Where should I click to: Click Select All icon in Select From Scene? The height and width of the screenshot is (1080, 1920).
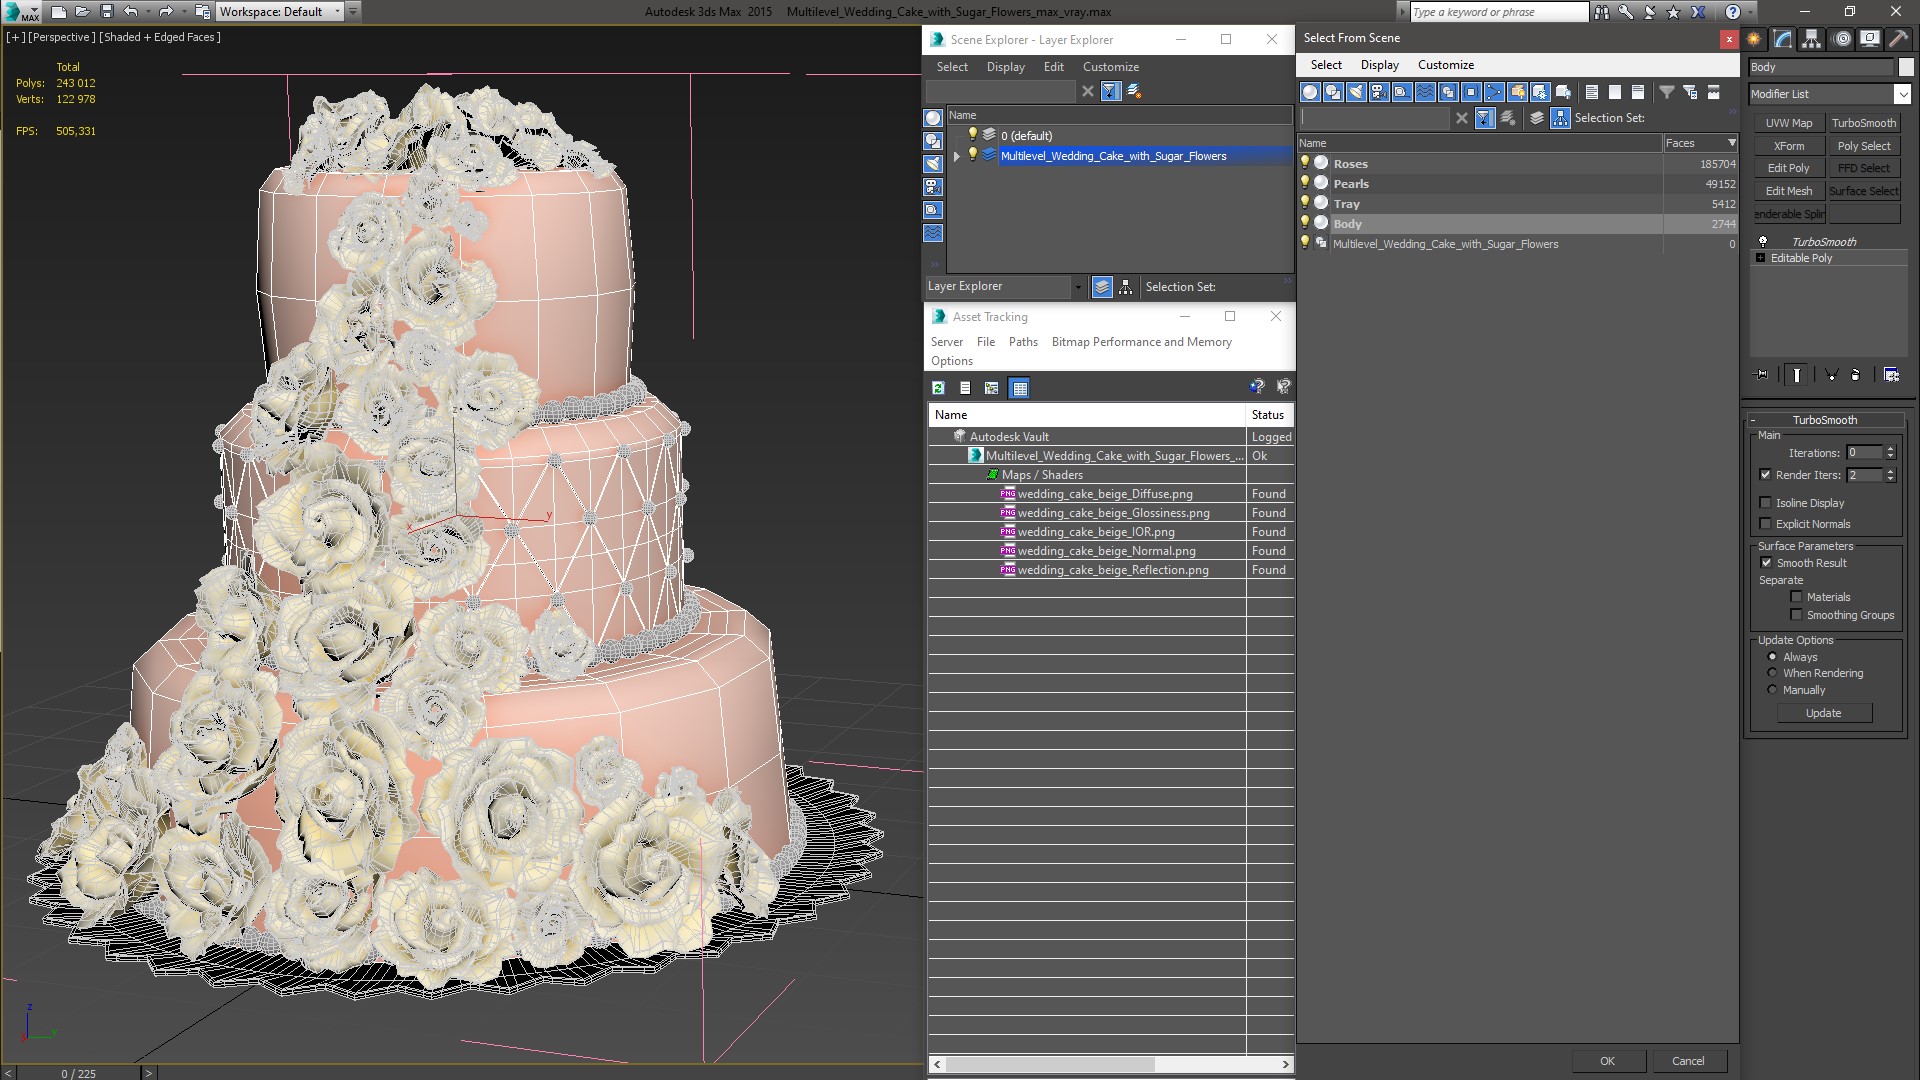pos(1592,92)
